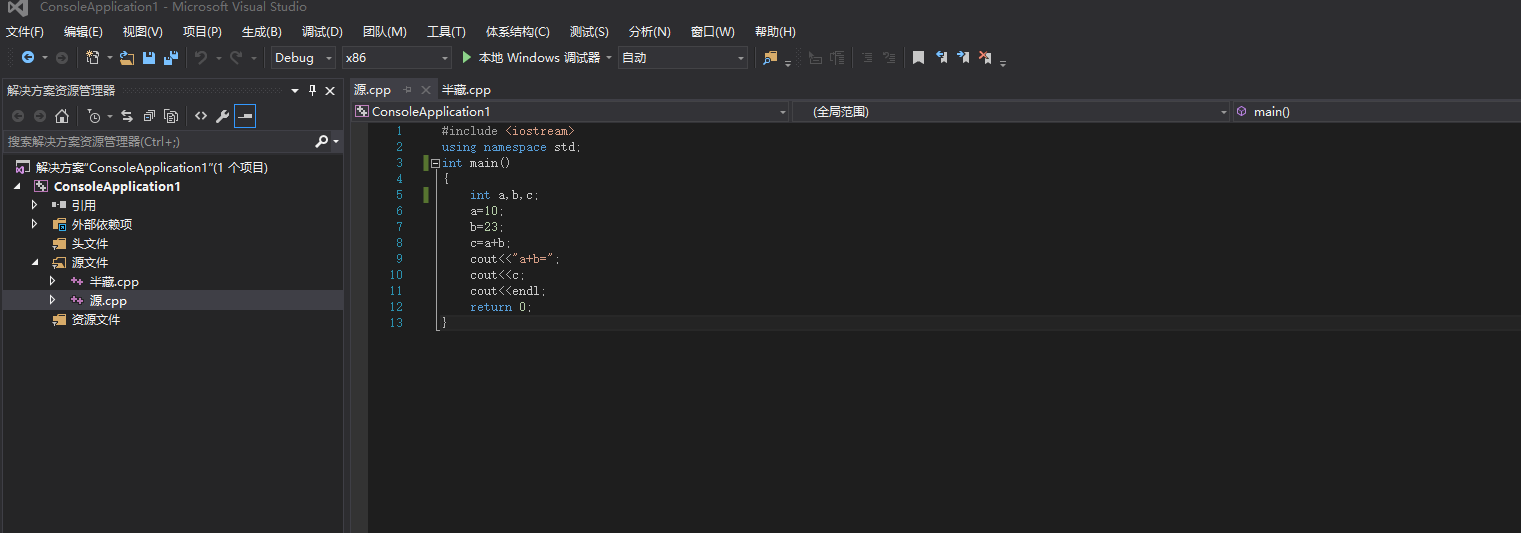Open the x86 platform dropdown

(396, 58)
